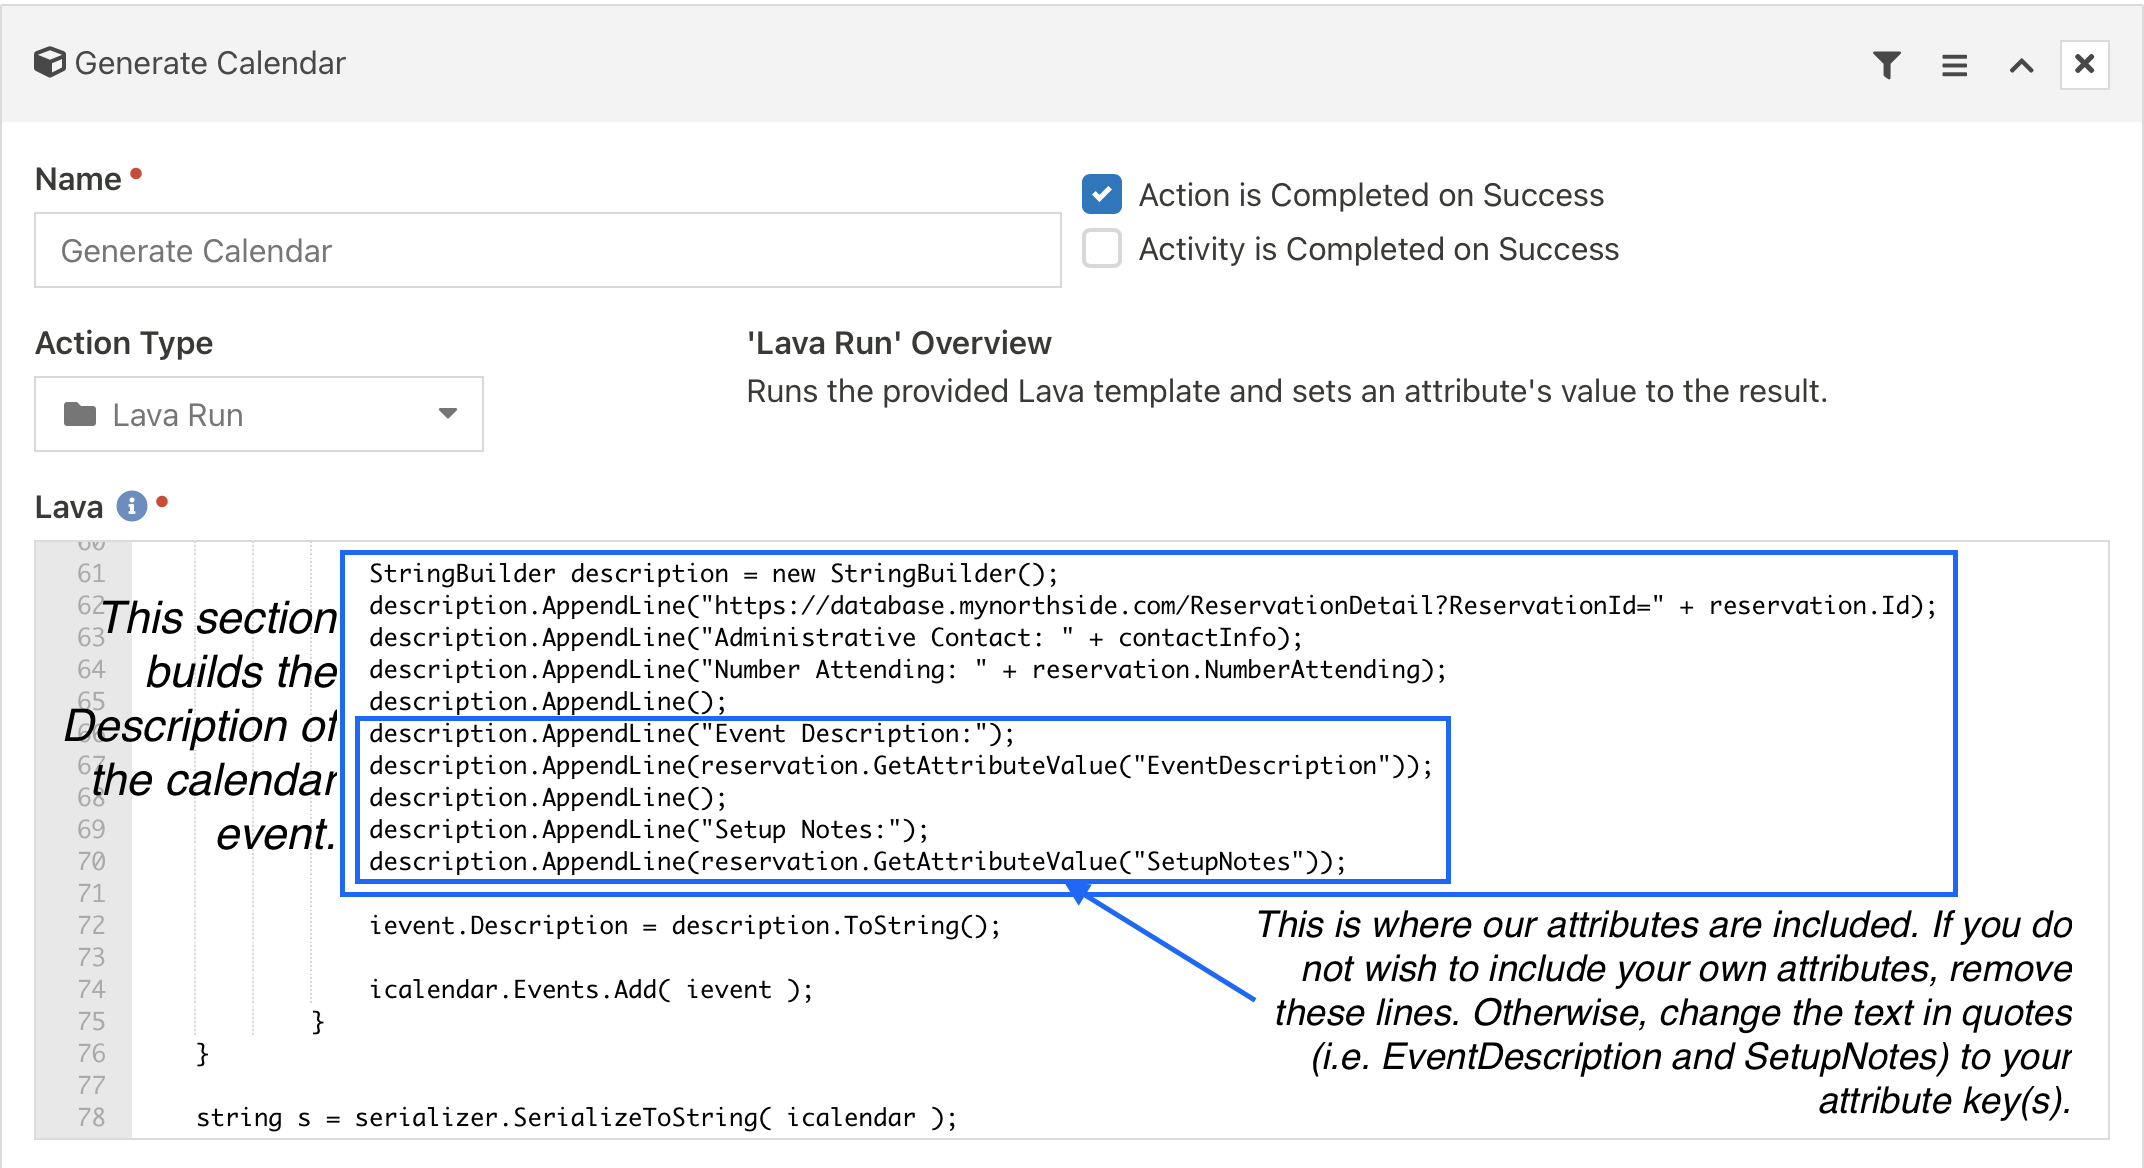Viewport: 2144px width, 1168px height.
Task: Click the cube icon beside Generate Calendar title
Action: tap(49, 63)
